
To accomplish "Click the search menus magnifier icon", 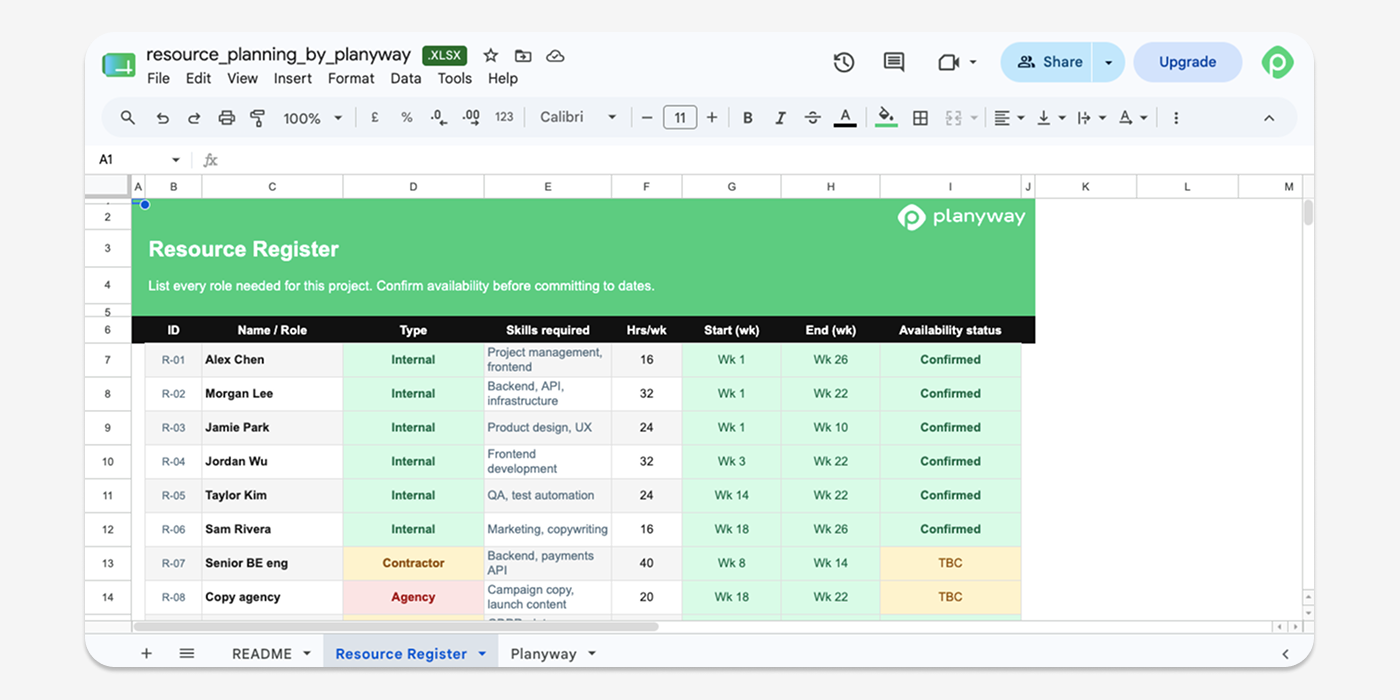I will [x=127, y=118].
